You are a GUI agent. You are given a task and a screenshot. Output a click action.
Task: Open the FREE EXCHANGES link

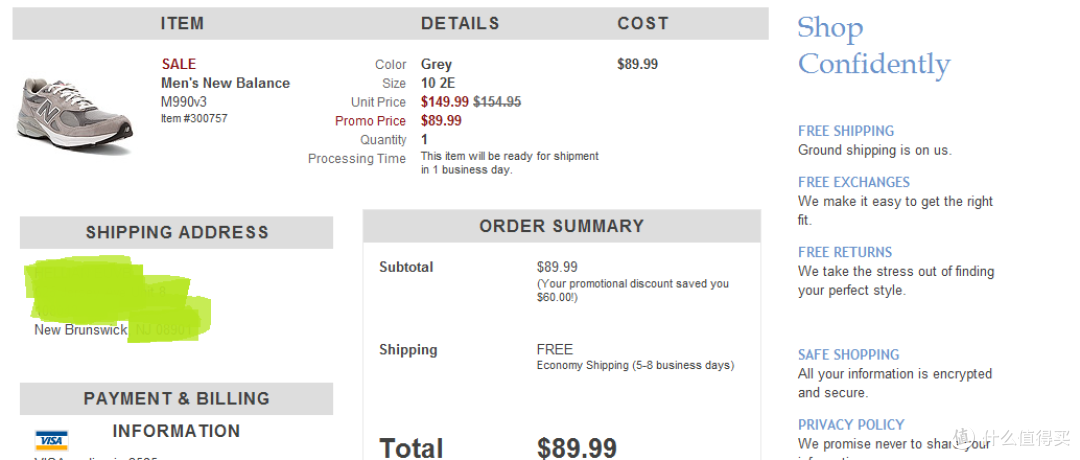click(x=854, y=182)
